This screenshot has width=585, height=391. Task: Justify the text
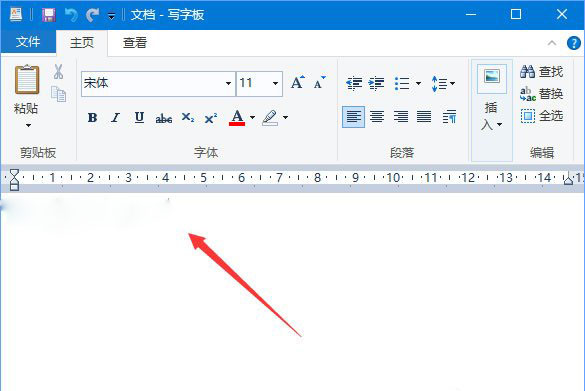click(424, 117)
